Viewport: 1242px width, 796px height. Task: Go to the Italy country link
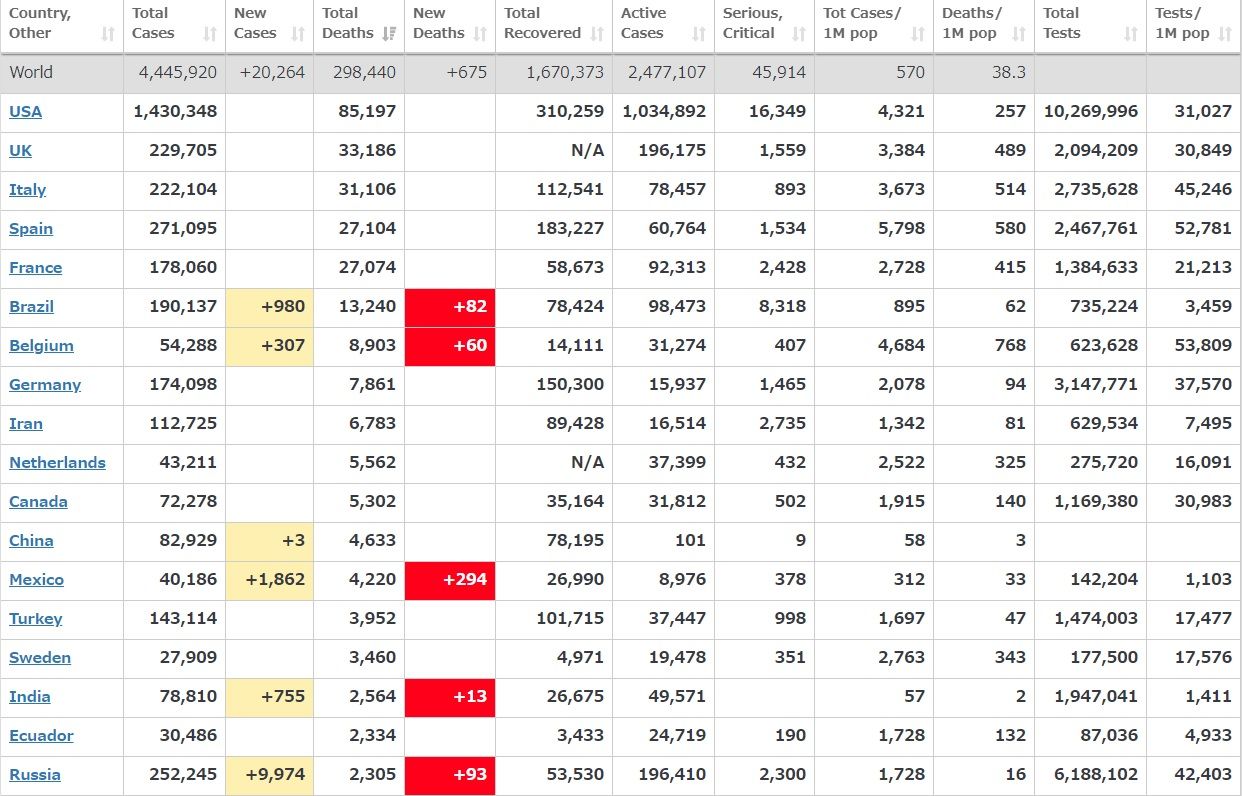click(x=28, y=189)
